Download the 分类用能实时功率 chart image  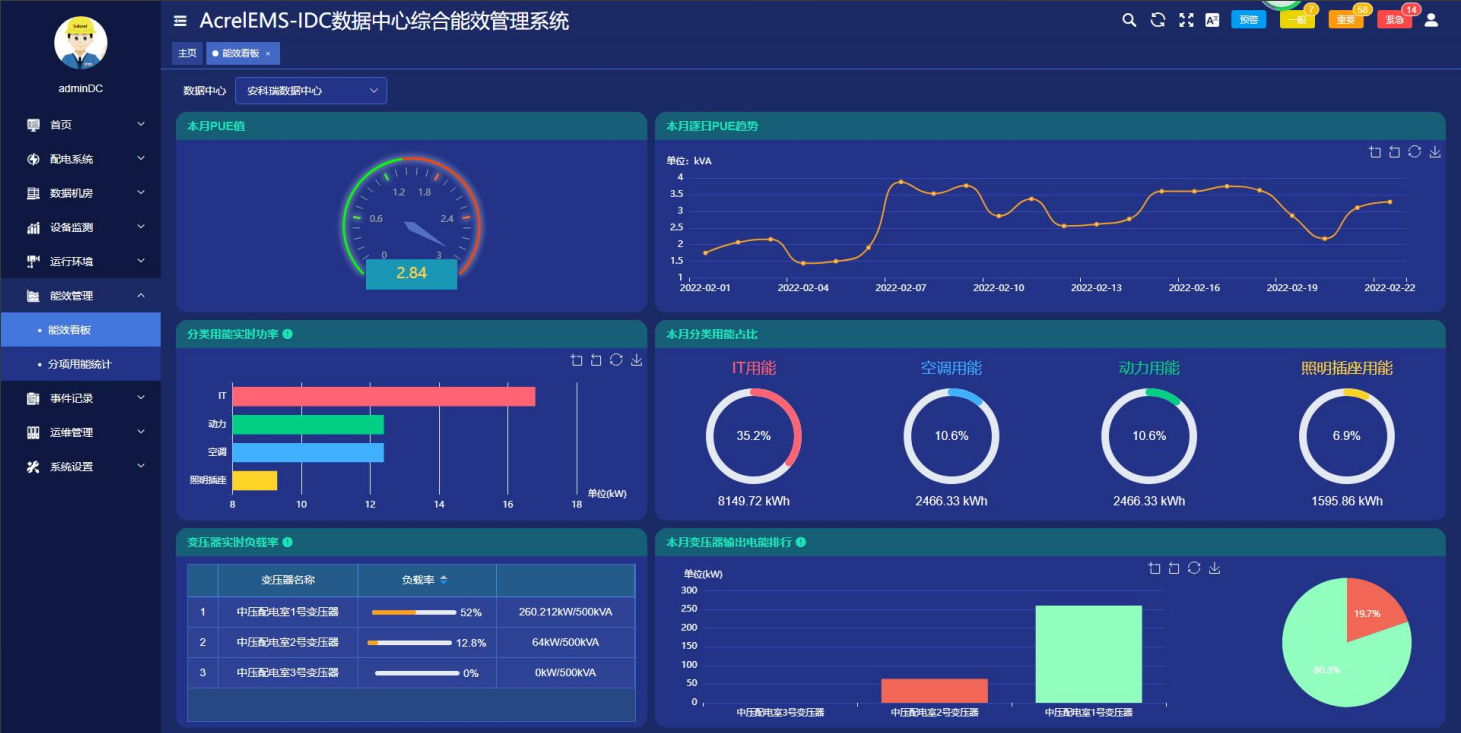pyautogui.click(x=637, y=360)
